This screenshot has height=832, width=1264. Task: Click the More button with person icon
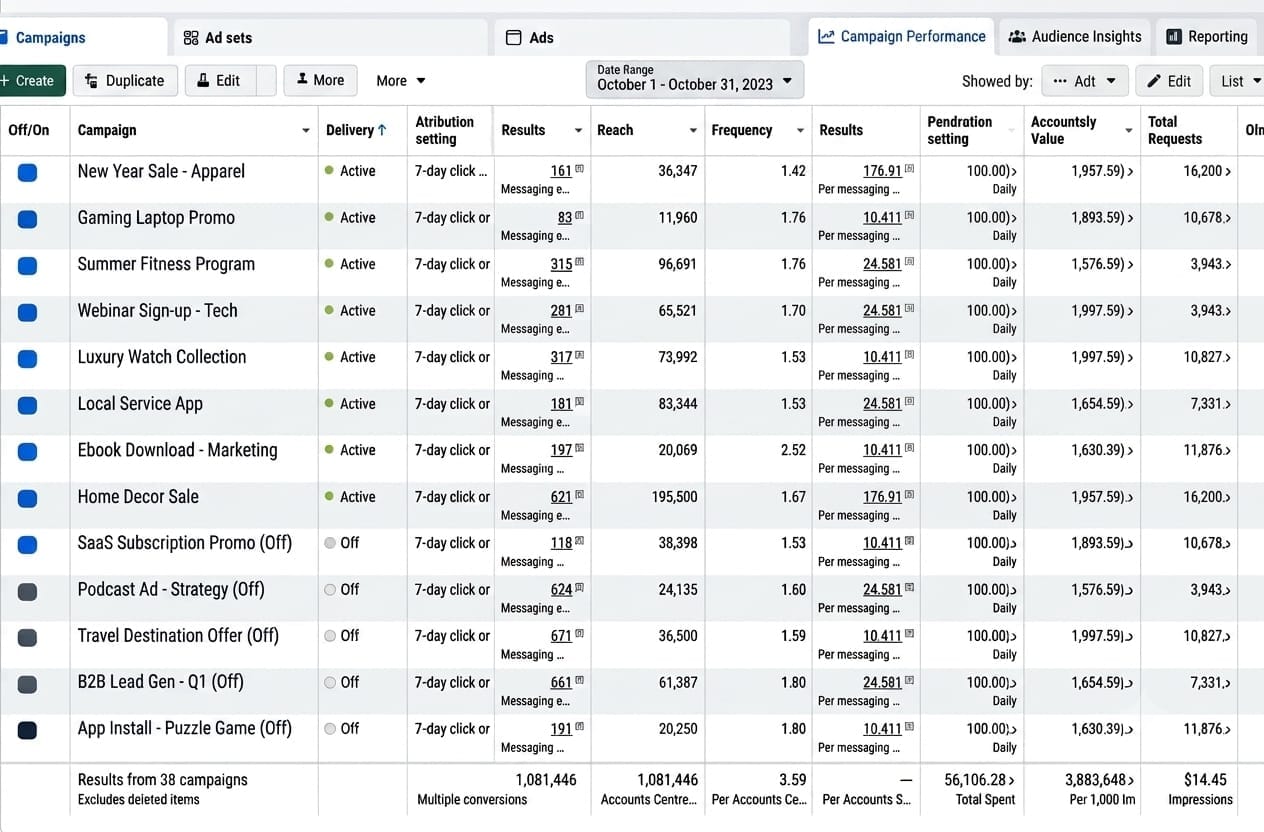[x=320, y=80]
